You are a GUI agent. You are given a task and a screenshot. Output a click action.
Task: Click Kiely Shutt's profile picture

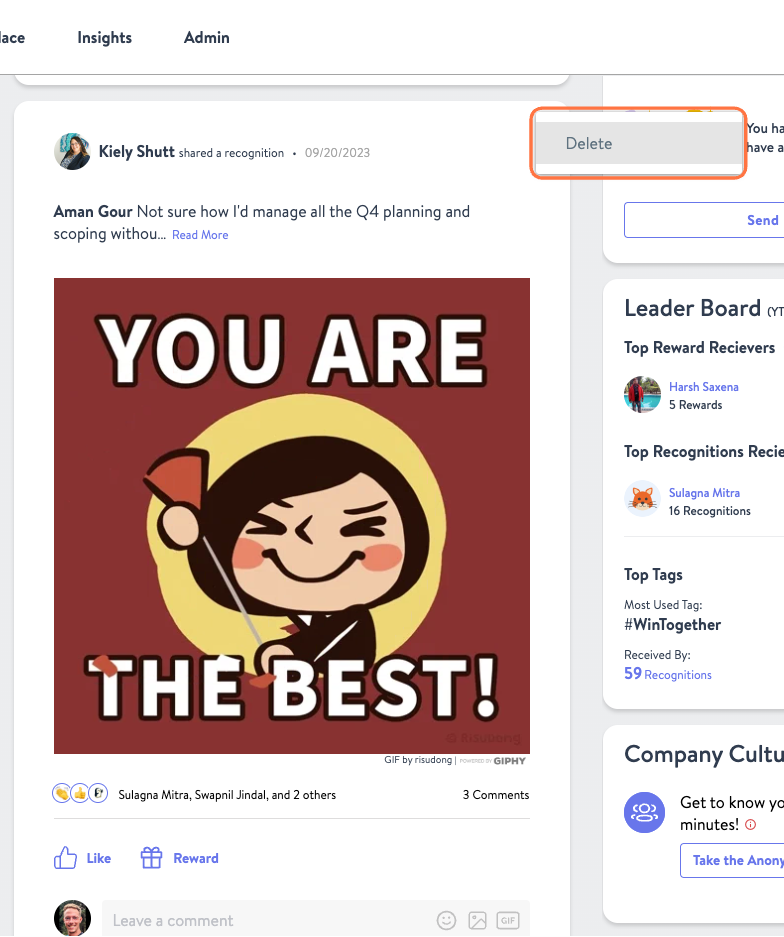72,152
